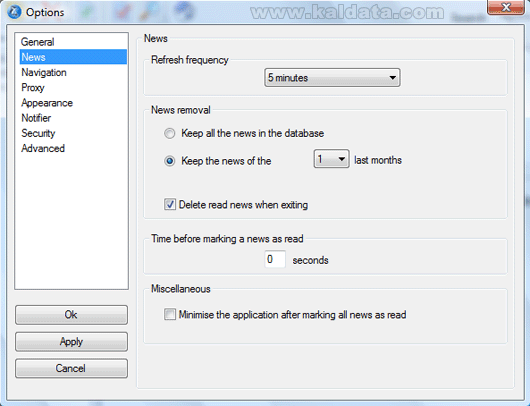Click the seconds input field
Viewport: 530px width, 406px height.
(275, 259)
